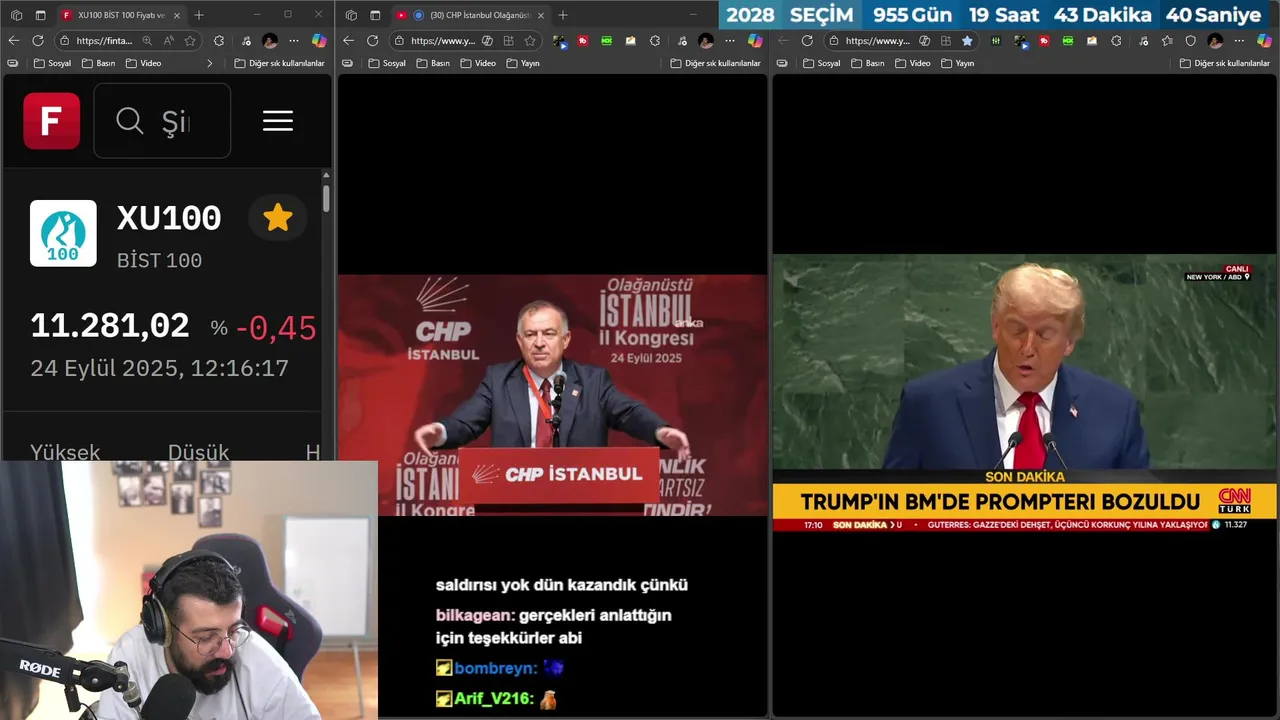Reload the CHP YouTube window page

pos(373,40)
